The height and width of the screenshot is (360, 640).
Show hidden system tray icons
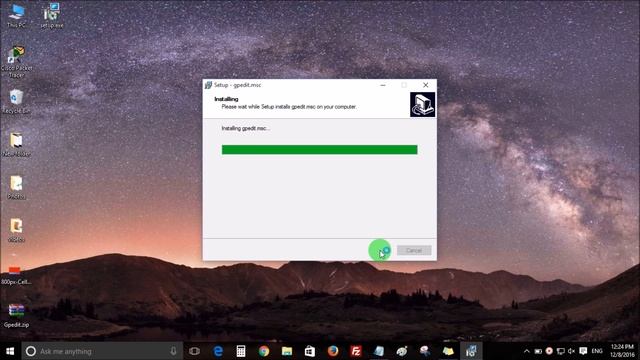527,351
